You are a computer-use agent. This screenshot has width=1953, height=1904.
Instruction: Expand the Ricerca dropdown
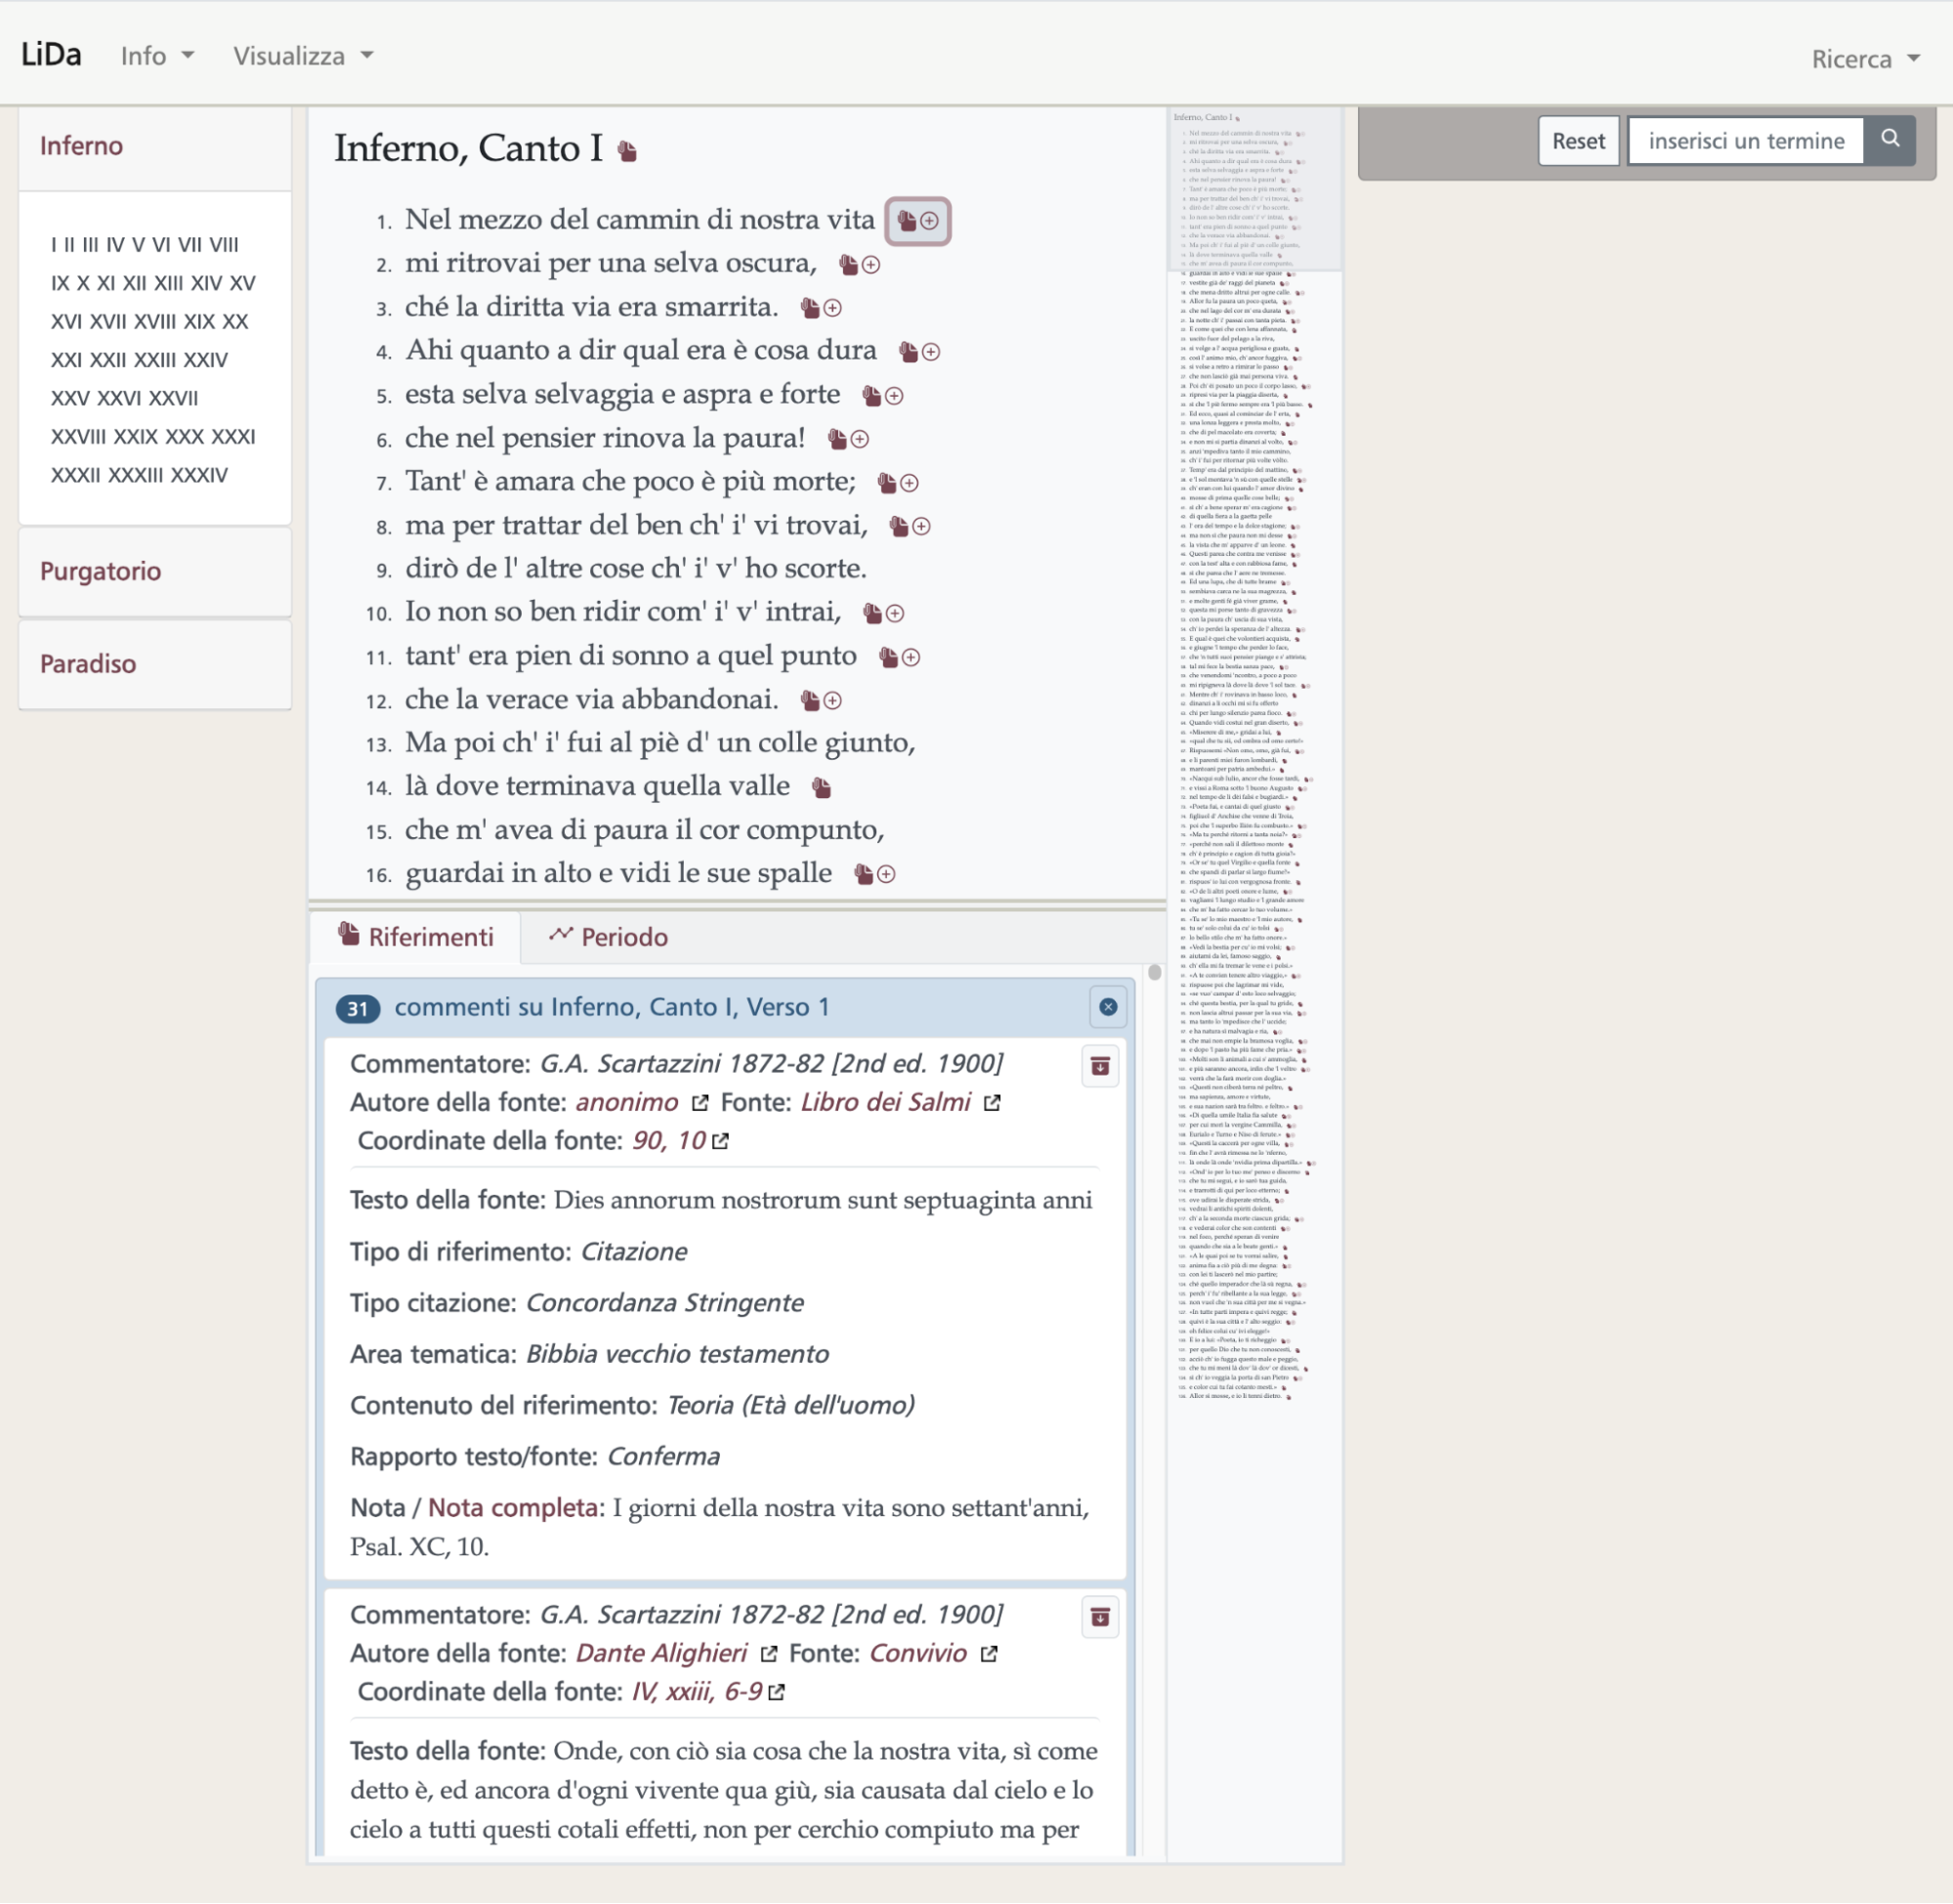1865,59
